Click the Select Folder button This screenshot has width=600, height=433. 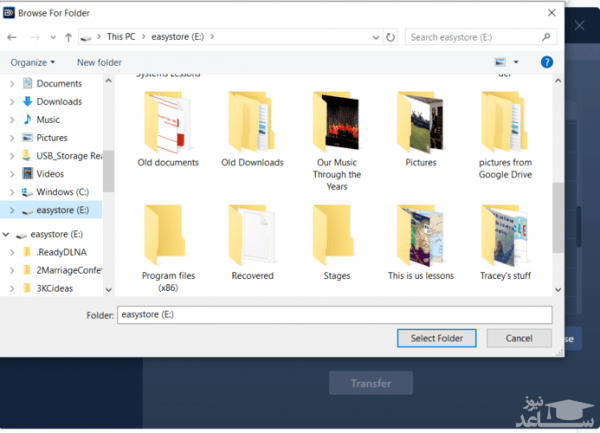(x=437, y=338)
